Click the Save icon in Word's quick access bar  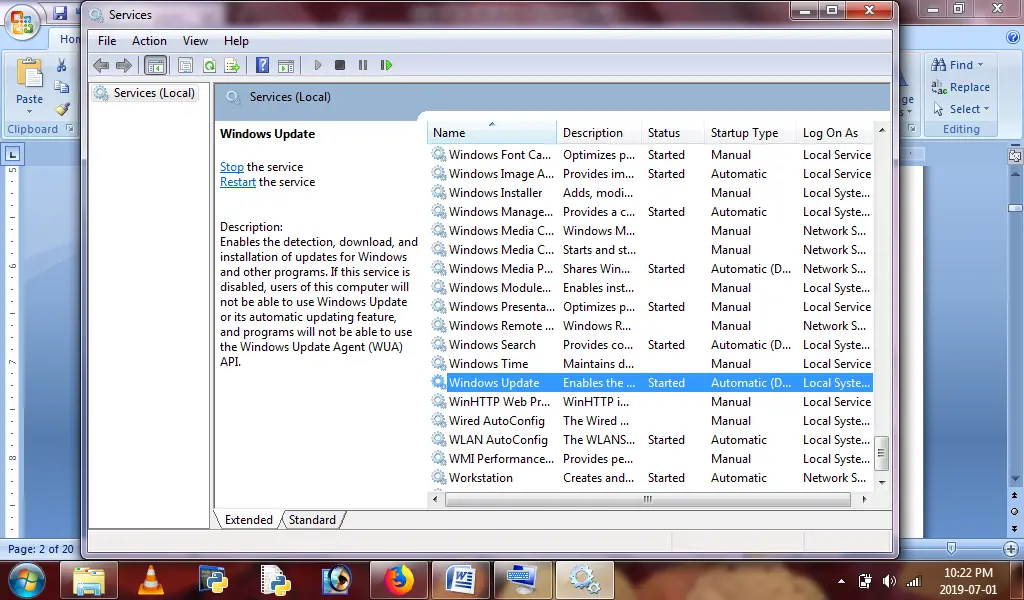pyautogui.click(x=60, y=12)
